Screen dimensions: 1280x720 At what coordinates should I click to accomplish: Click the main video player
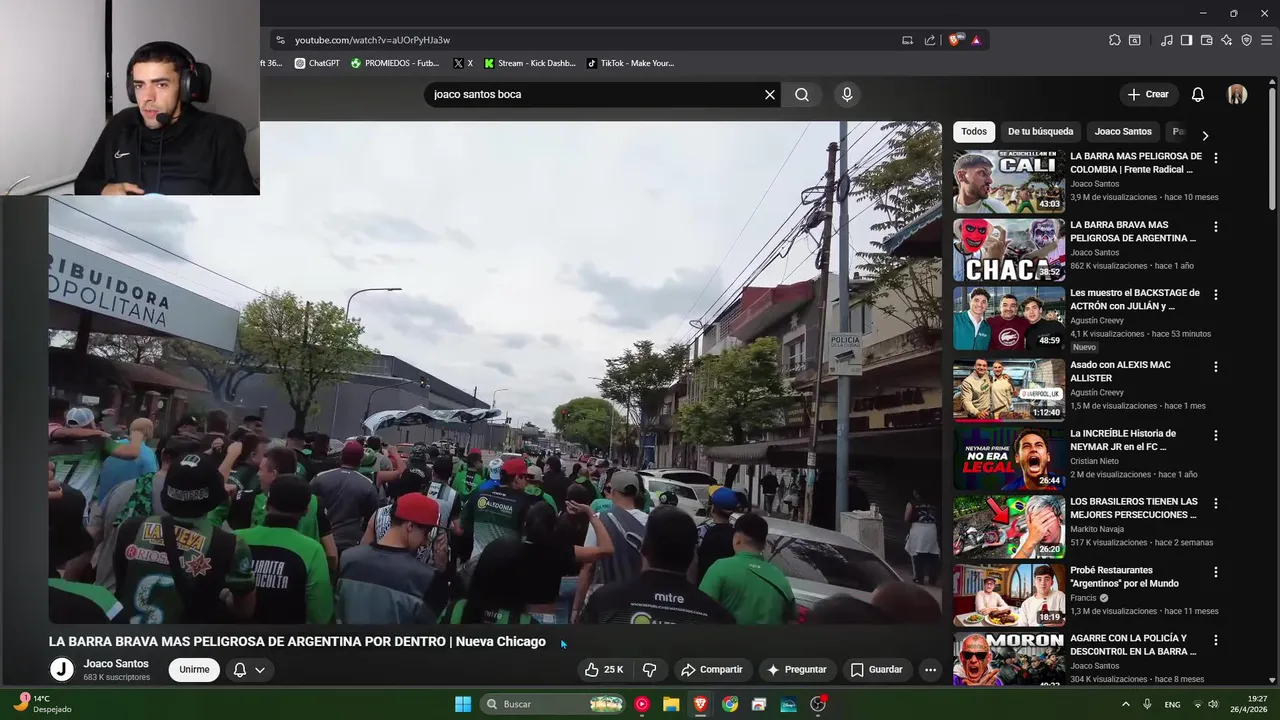coord(495,373)
